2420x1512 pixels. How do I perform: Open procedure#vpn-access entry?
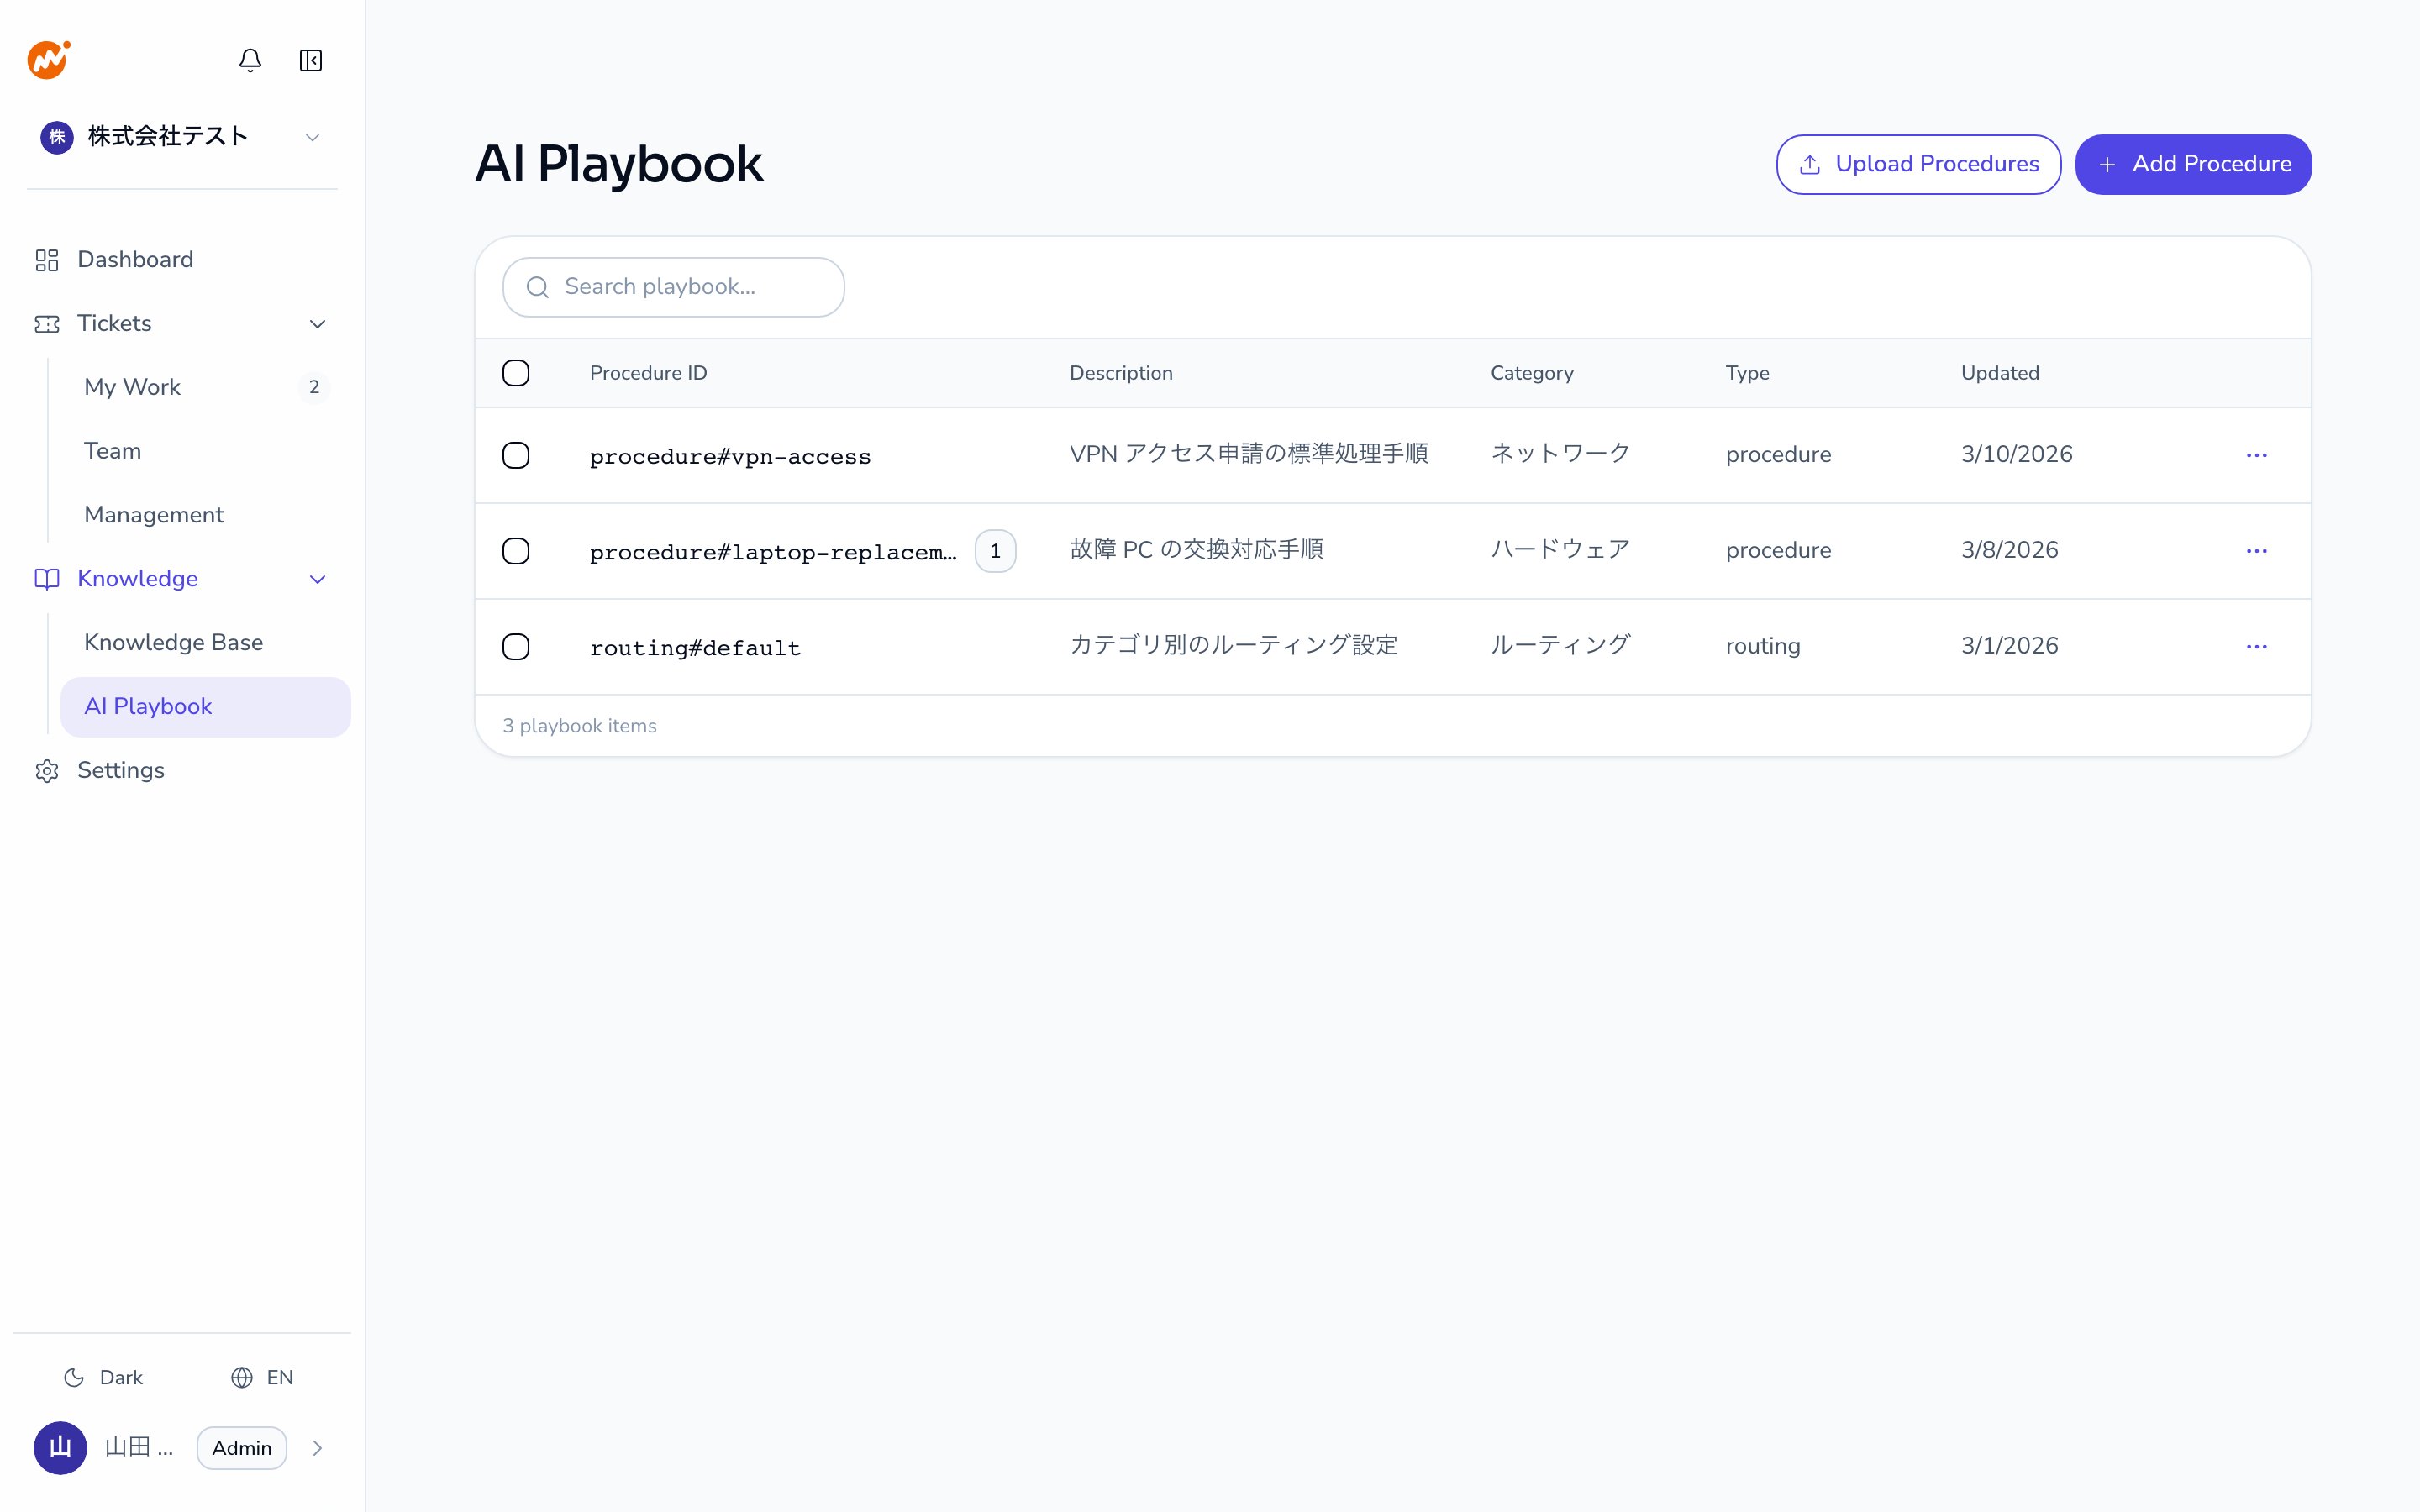730,456
